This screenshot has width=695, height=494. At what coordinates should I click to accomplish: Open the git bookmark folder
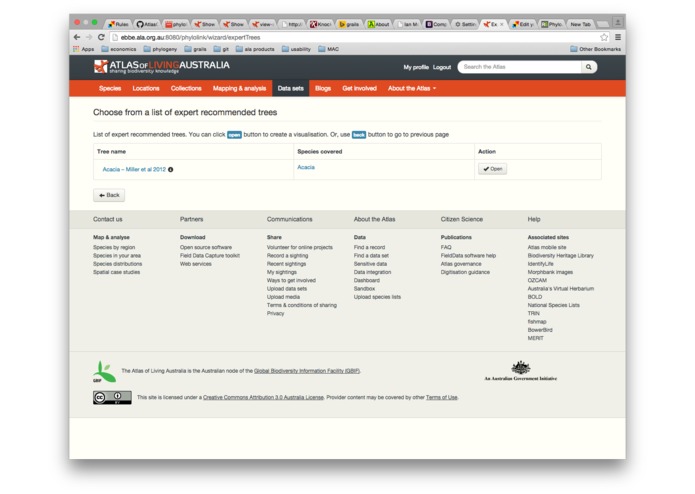point(221,49)
